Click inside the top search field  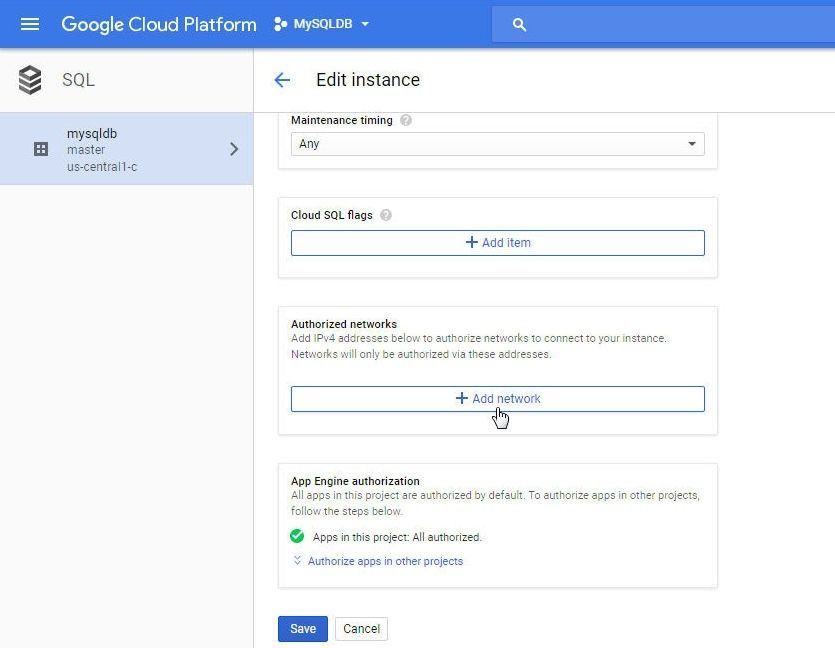point(663,24)
